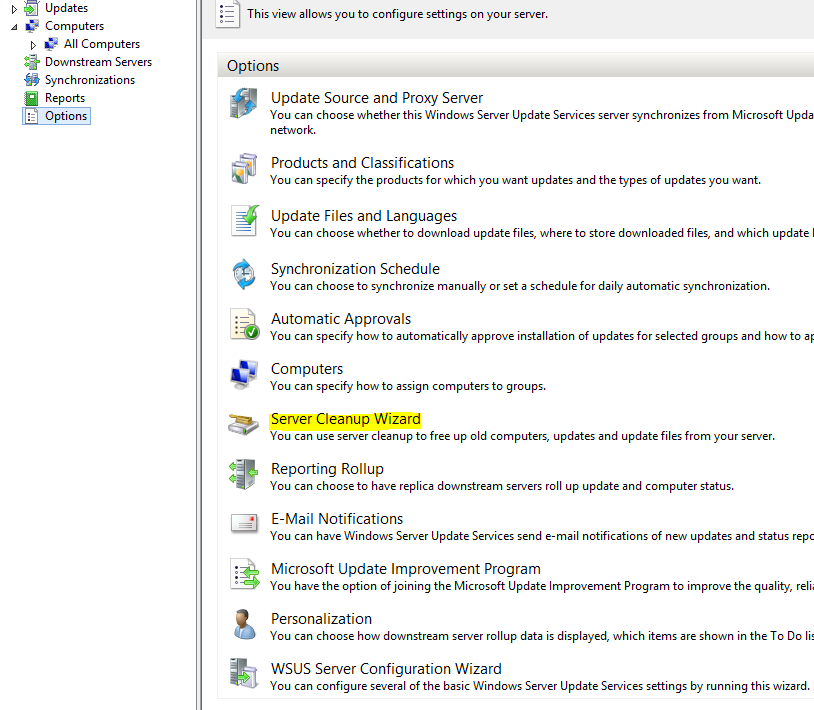The height and width of the screenshot is (710, 814).
Task: Expand the Updates tree node
Action: coord(14,9)
